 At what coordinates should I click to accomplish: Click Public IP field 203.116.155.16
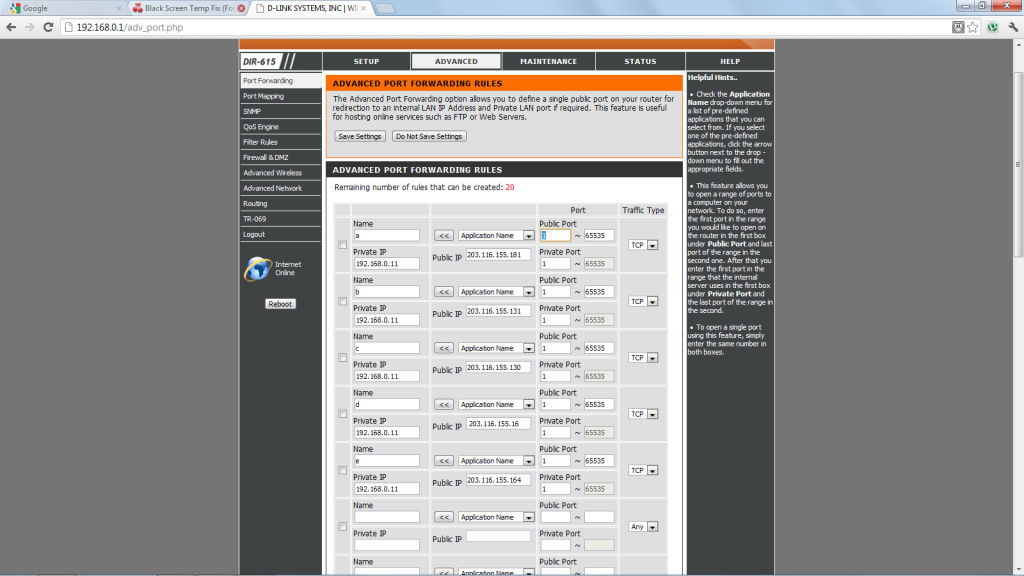(498, 424)
